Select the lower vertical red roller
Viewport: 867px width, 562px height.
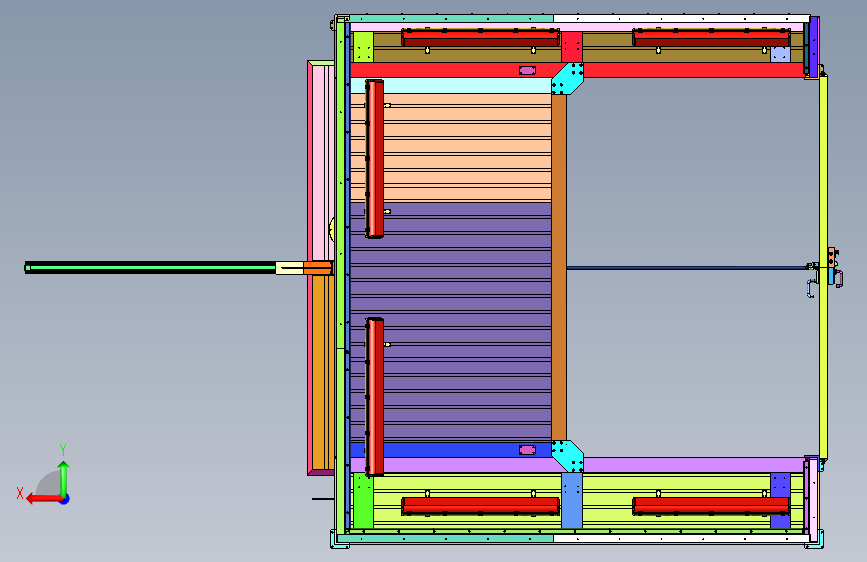374,397
